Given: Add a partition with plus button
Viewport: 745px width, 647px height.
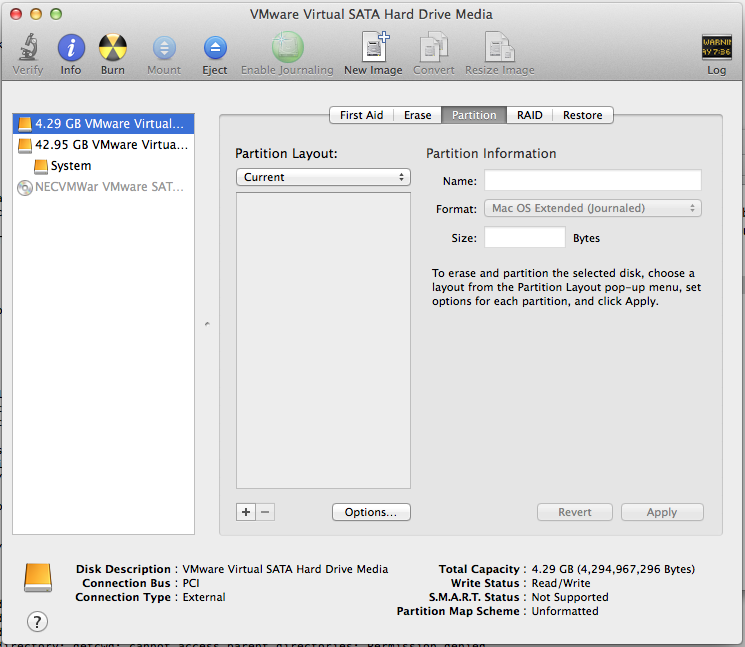Looking at the screenshot, I should pyautogui.click(x=246, y=512).
